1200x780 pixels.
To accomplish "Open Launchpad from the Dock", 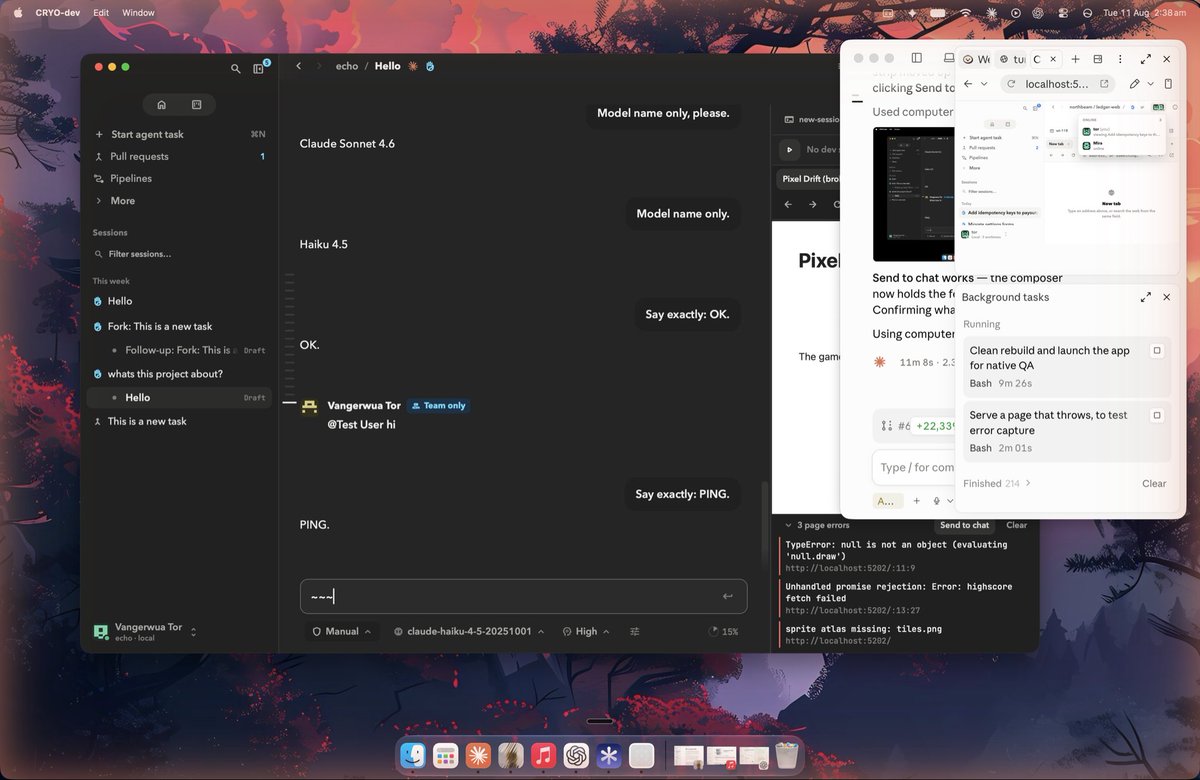I will tap(446, 756).
